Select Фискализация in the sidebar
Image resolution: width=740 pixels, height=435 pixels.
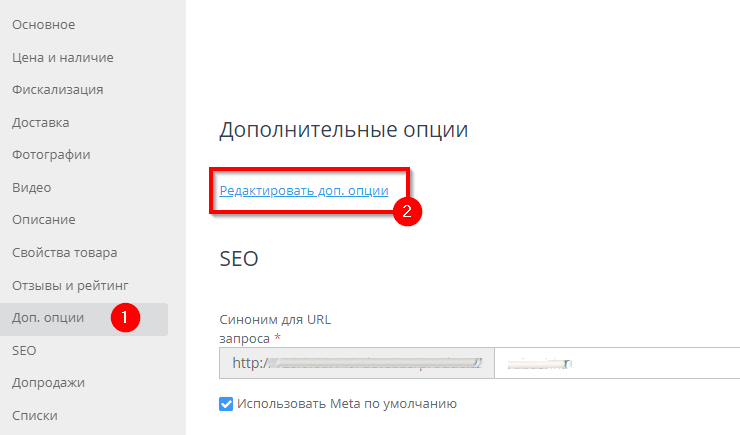pos(57,90)
